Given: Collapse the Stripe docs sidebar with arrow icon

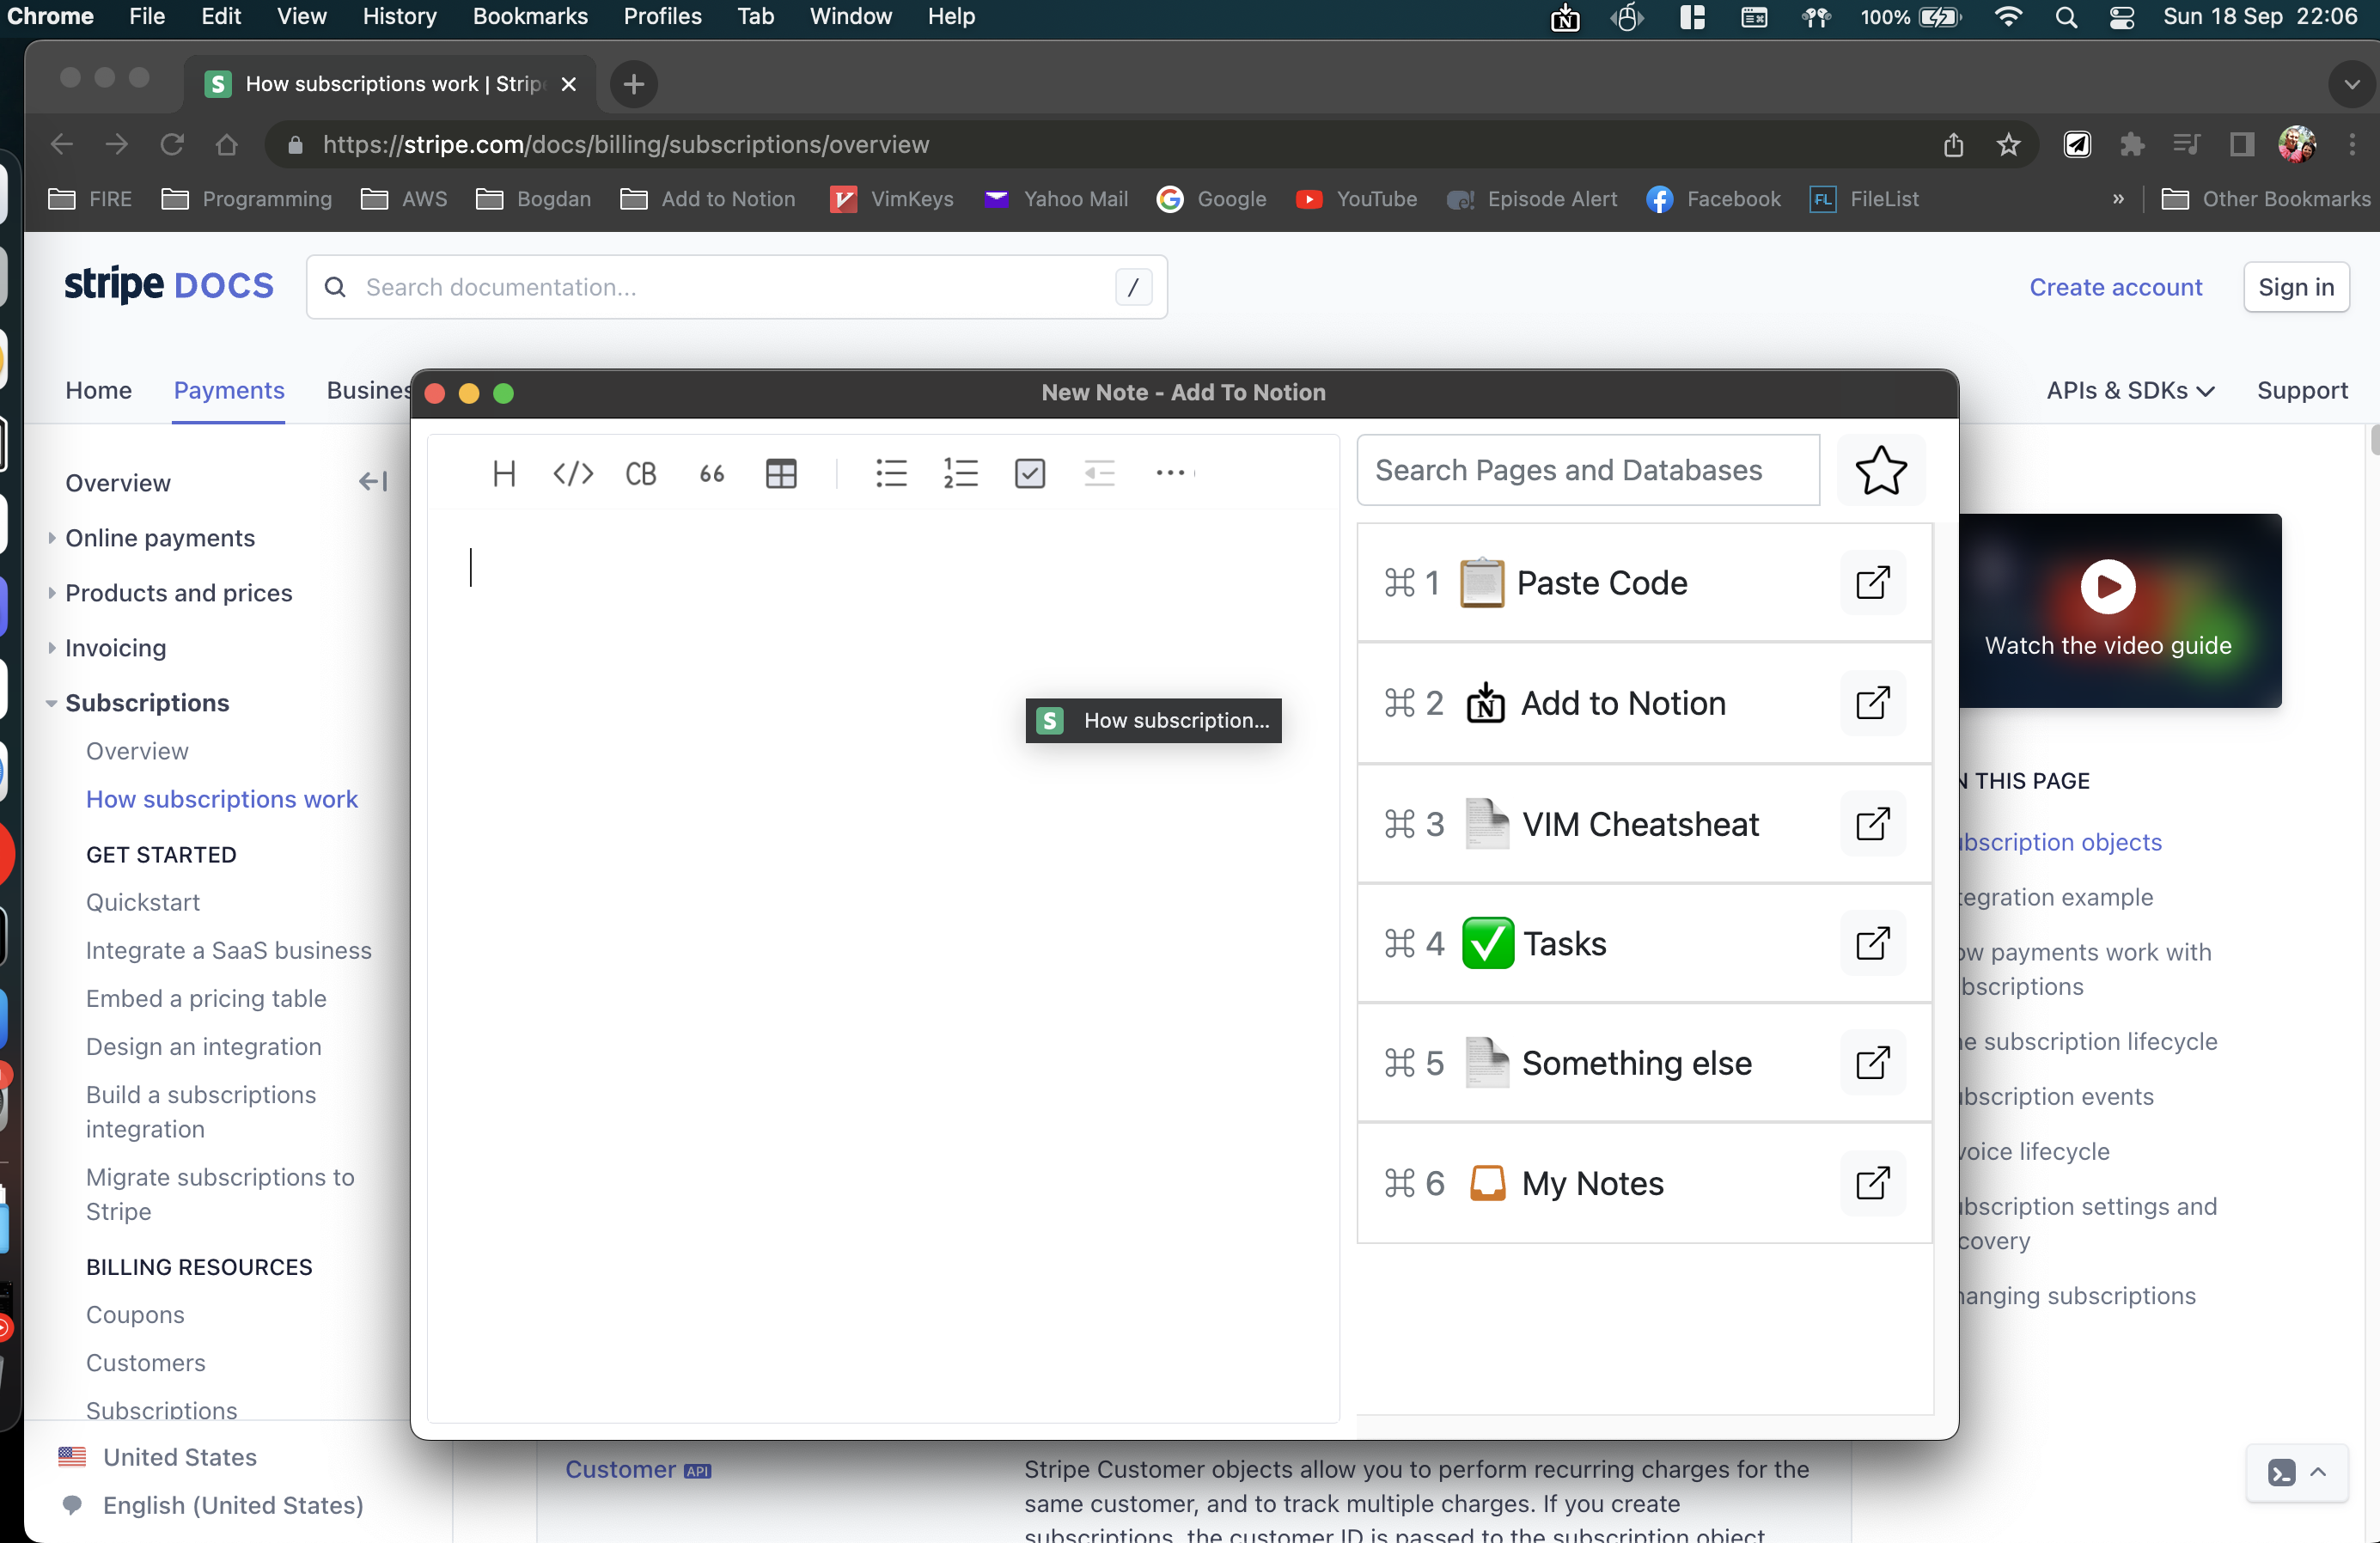Looking at the screenshot, I should point(373,482).
